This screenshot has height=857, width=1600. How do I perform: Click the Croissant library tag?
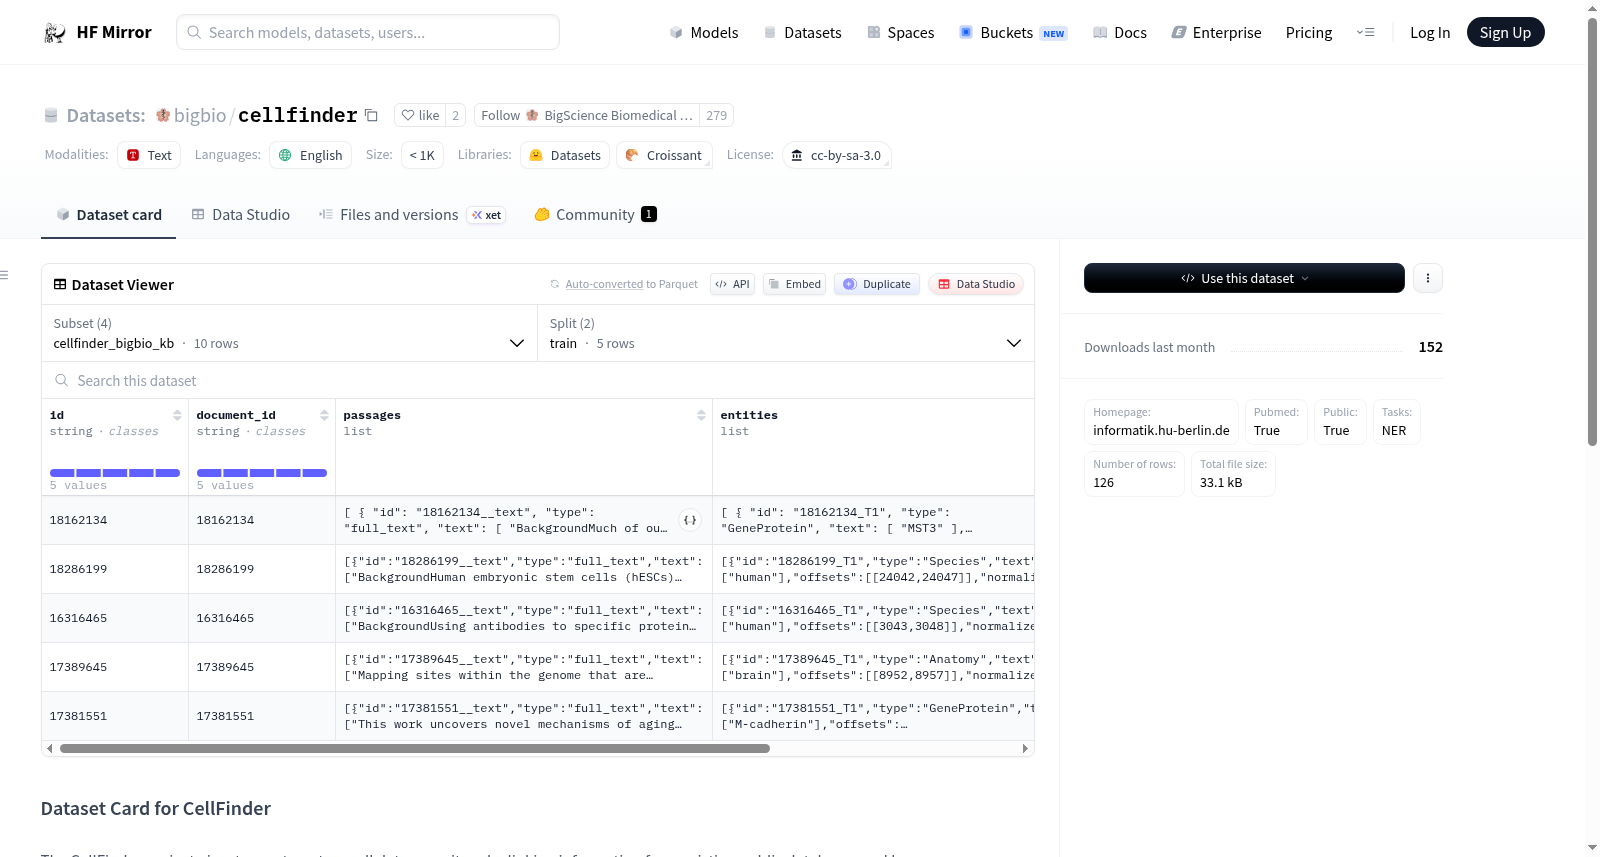(664, 155)
